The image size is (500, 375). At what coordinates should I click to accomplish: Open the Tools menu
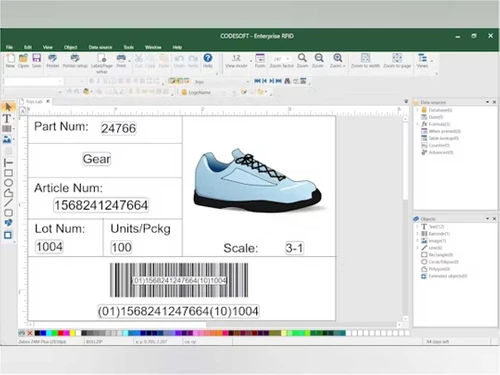(129, 47)
